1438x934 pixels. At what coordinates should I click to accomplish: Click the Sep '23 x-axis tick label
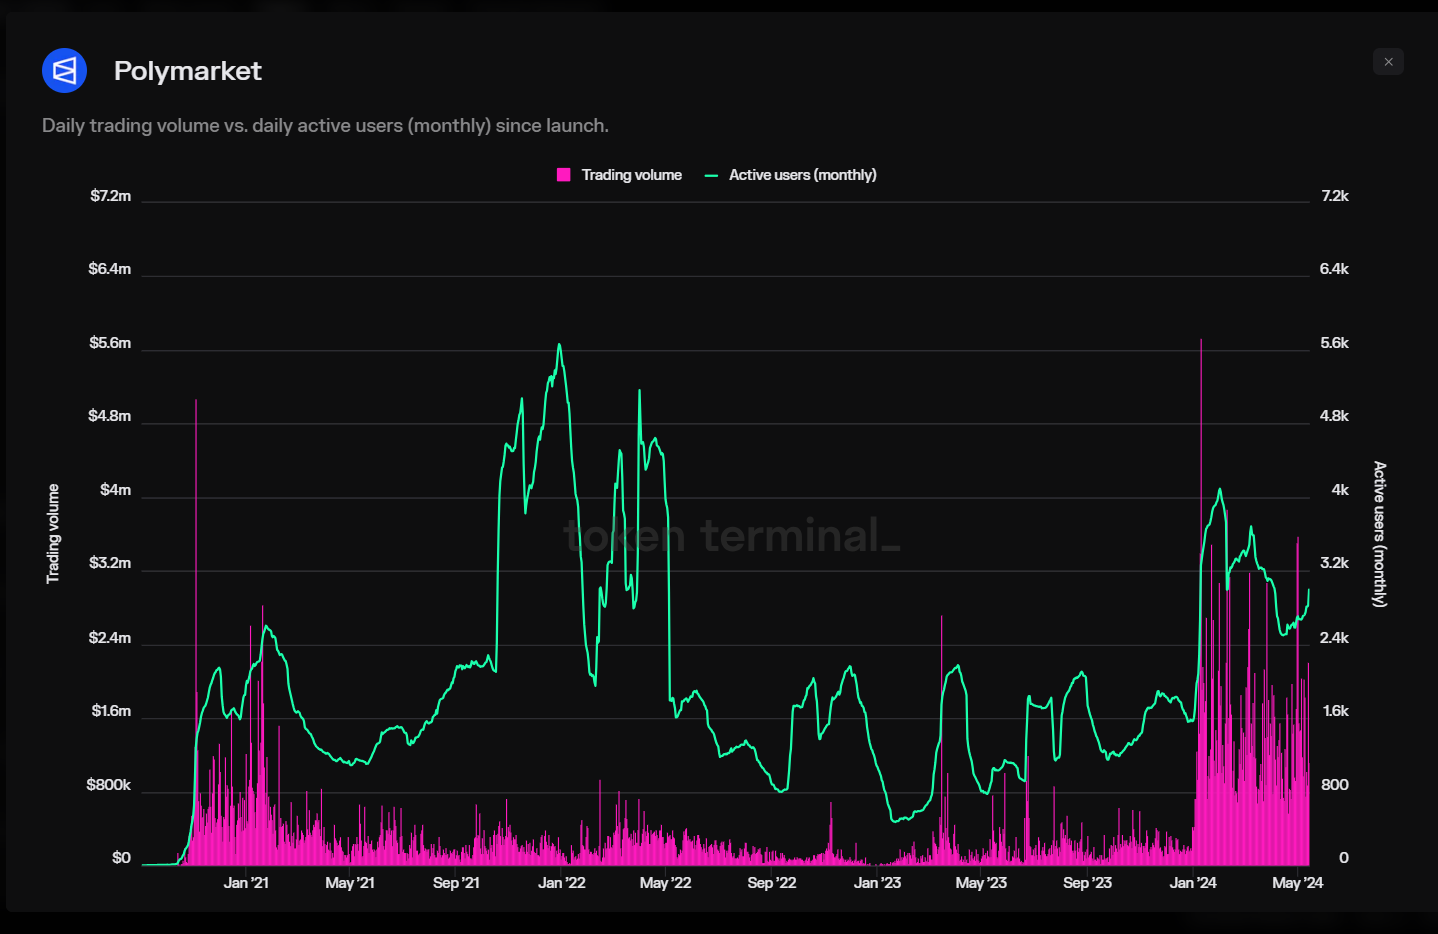point(1087,883)
